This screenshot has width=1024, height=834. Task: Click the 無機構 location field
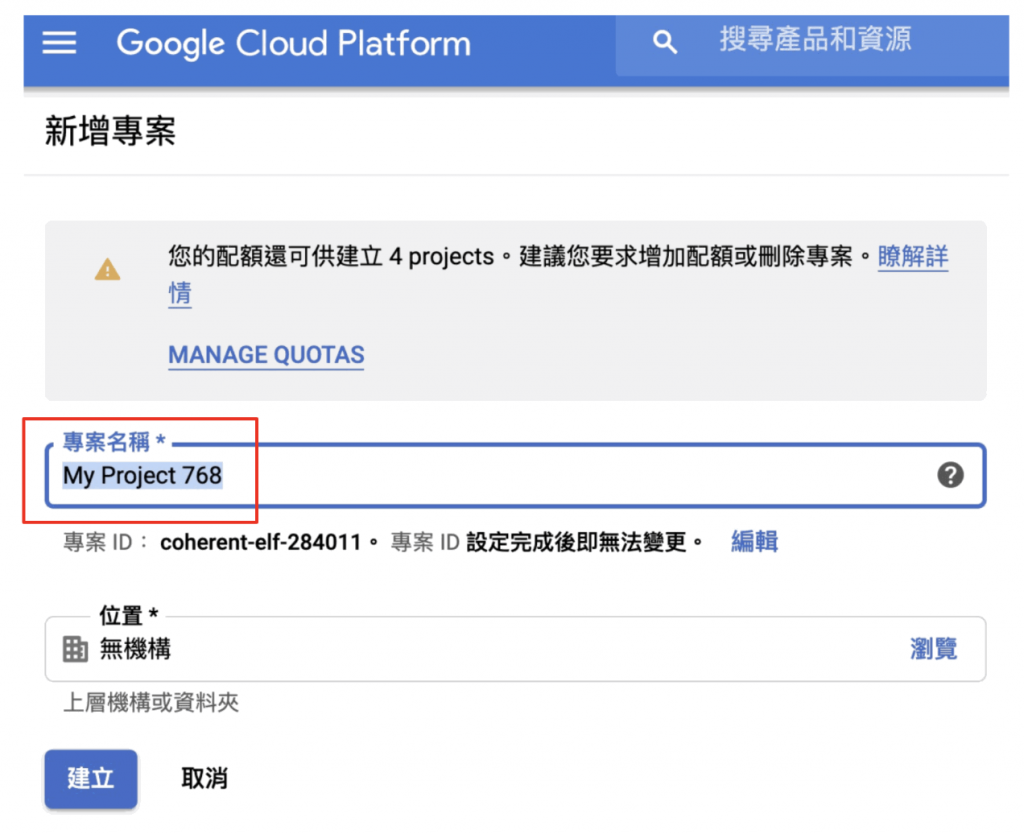click(x=515, y=649)
